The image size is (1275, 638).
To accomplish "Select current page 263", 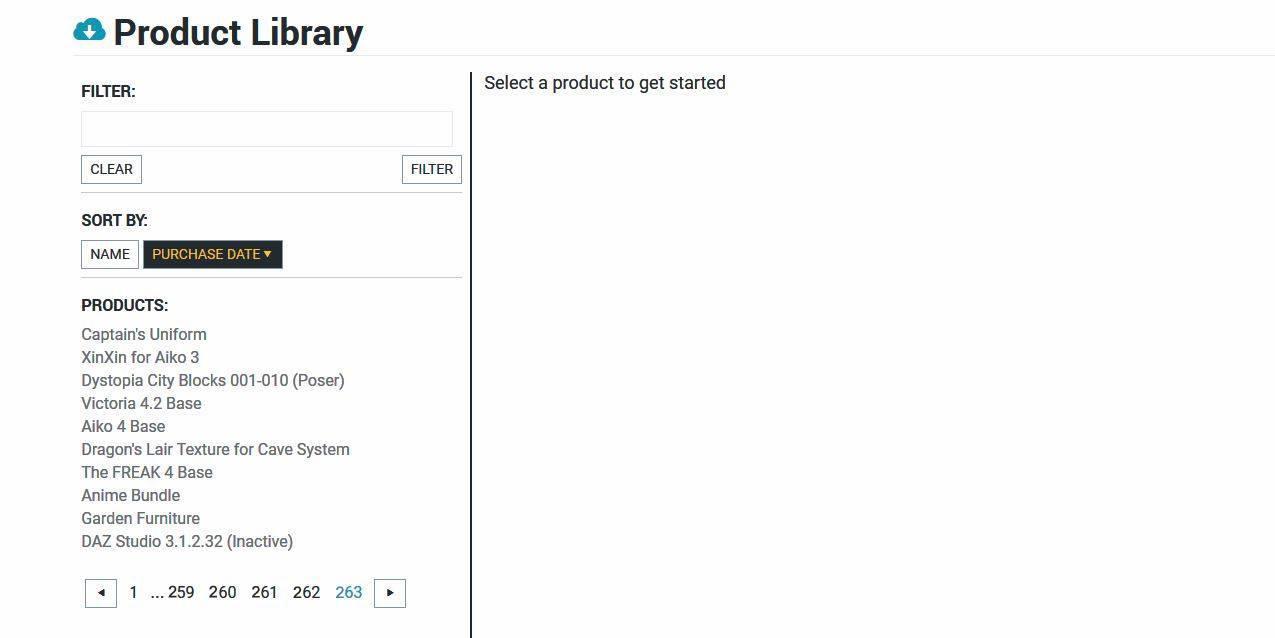I will pyautogui.click(x=348, y=593).
